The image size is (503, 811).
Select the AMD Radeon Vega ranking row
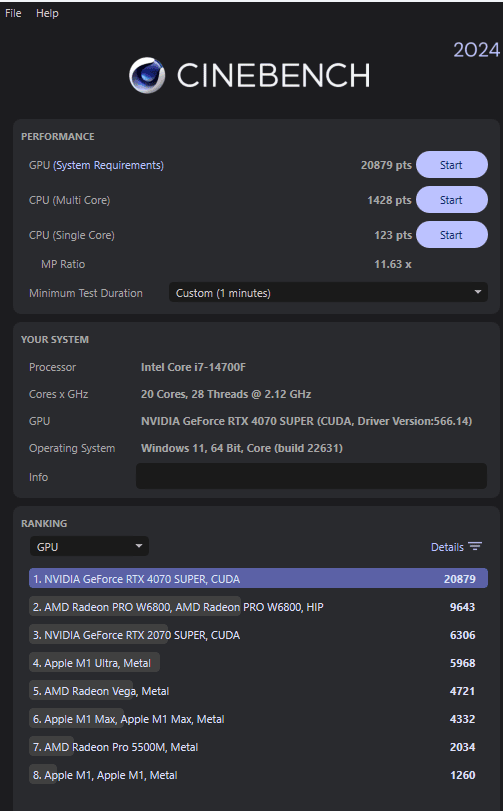(258, 690)
